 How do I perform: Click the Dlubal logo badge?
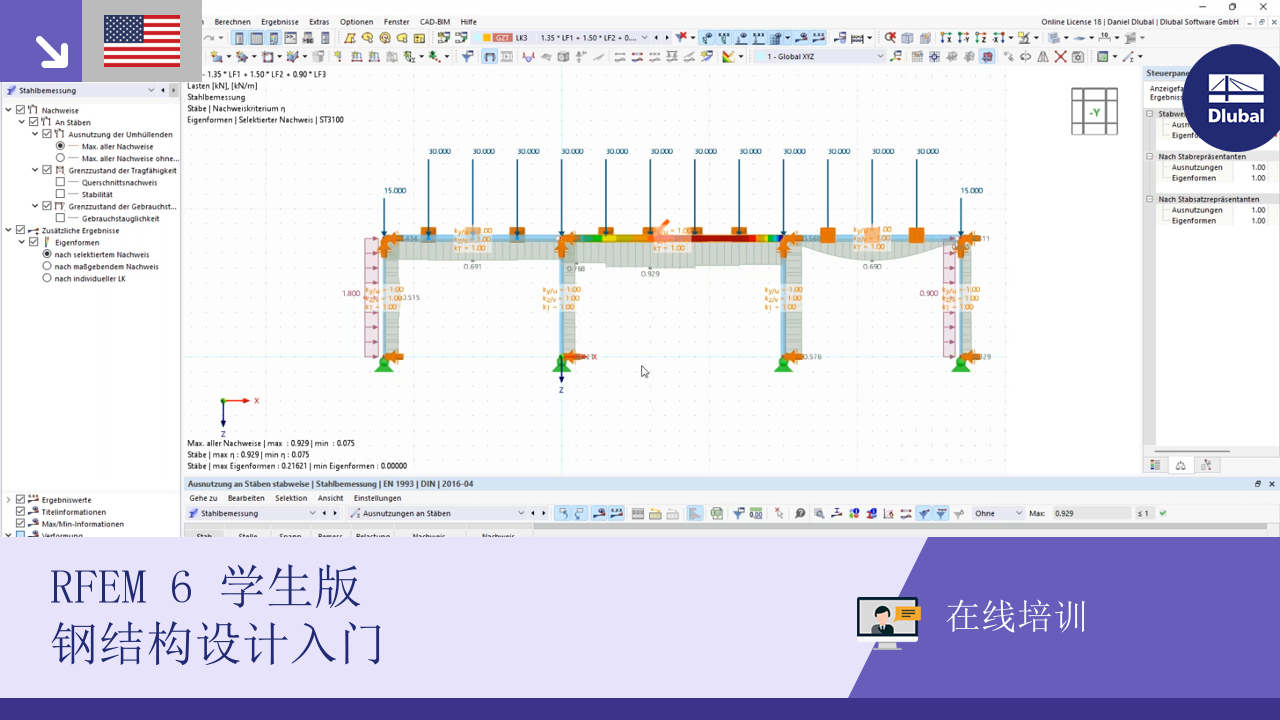pyautogui.click(x=1236, y=98)
